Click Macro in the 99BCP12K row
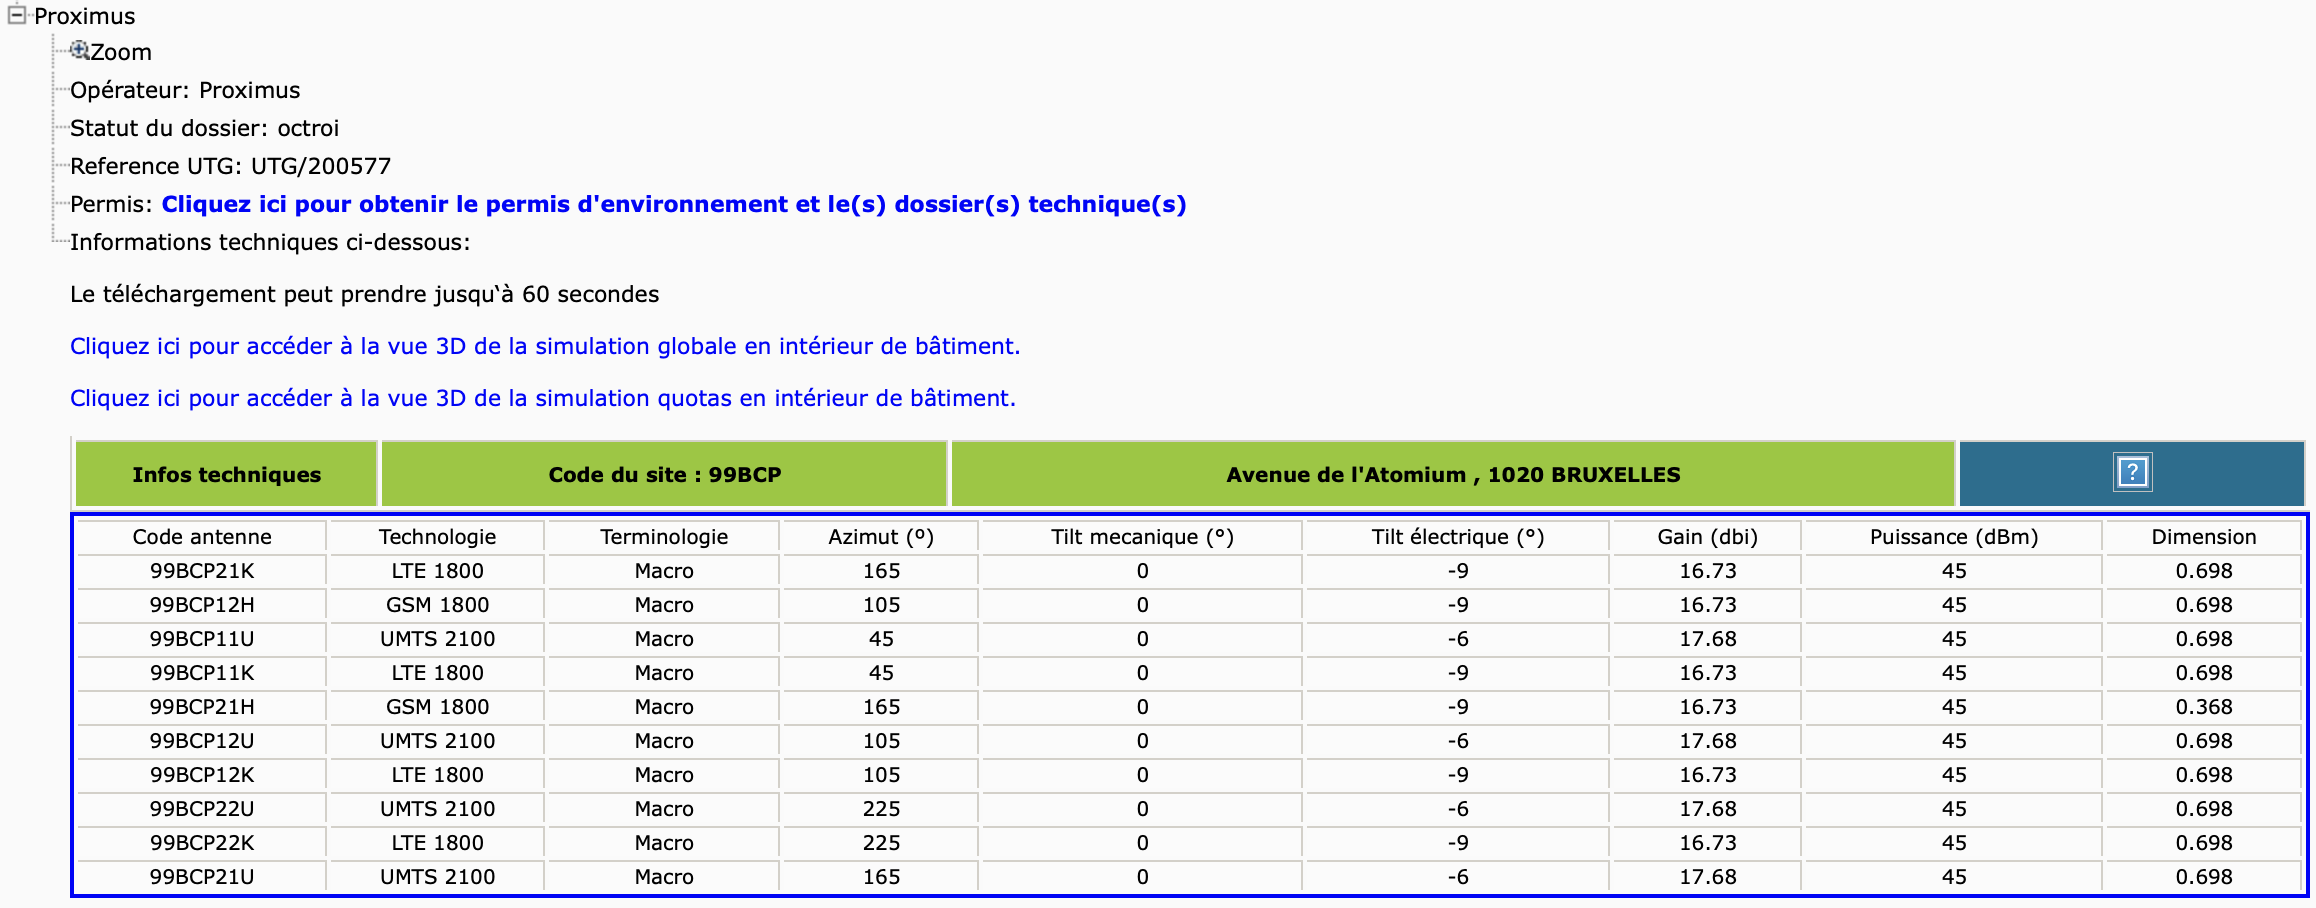Viewport: 2316px width, 908px height. (x=664, y=775)
